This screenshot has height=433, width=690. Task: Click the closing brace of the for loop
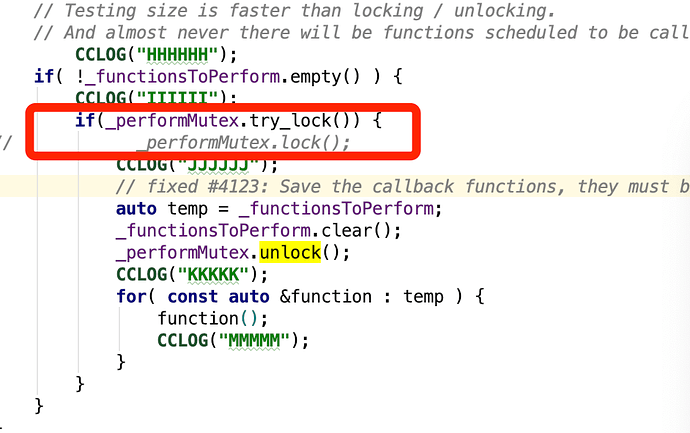point(121,363)
